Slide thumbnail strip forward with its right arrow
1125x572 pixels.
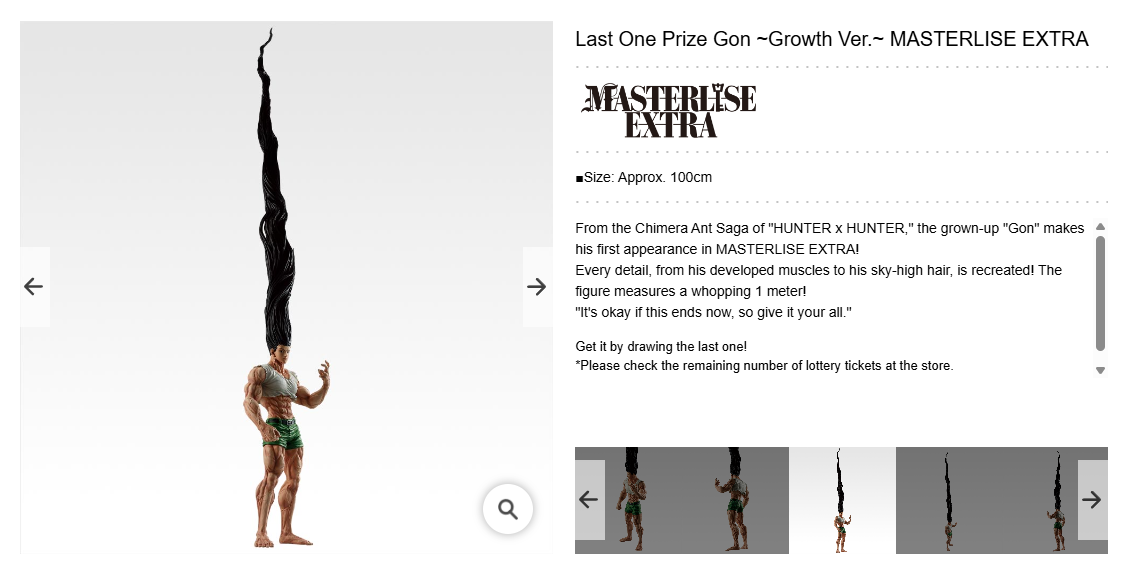(1093, 500)
